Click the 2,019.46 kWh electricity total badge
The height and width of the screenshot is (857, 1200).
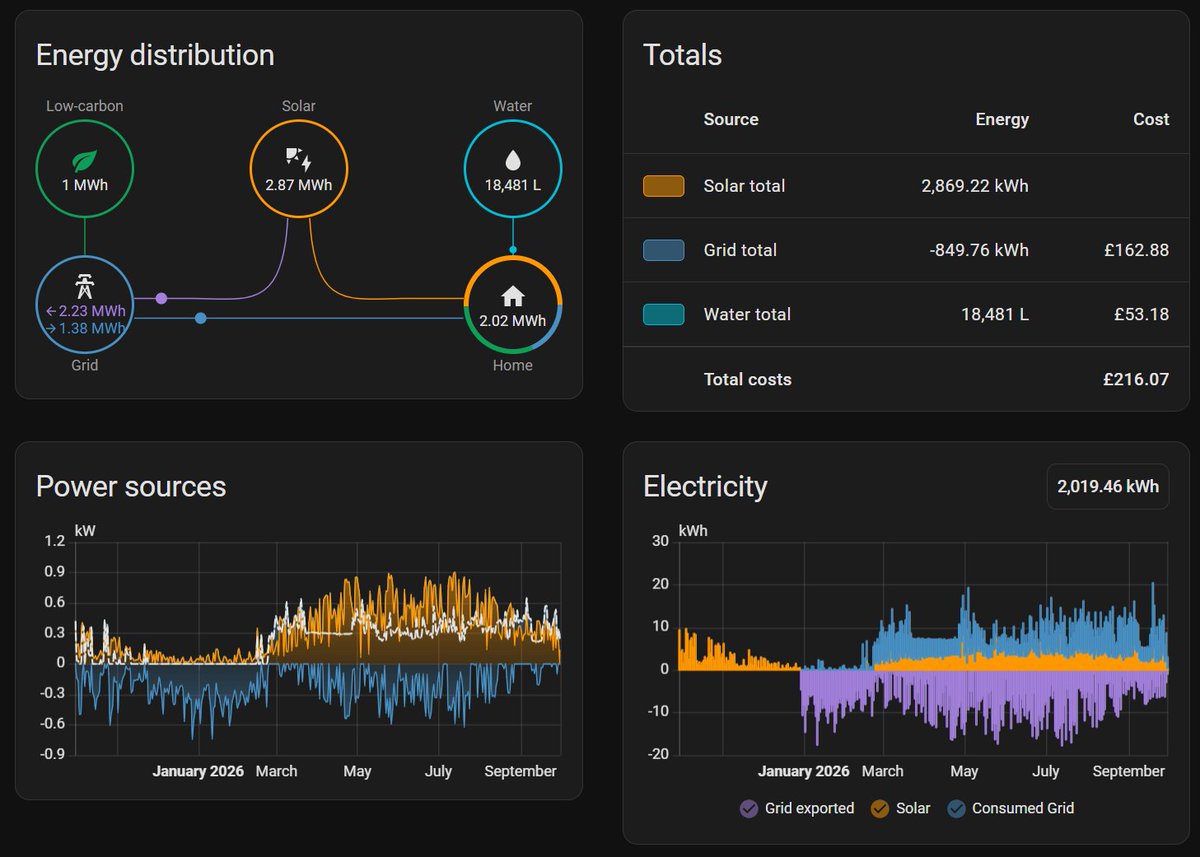pos(1108,487)
